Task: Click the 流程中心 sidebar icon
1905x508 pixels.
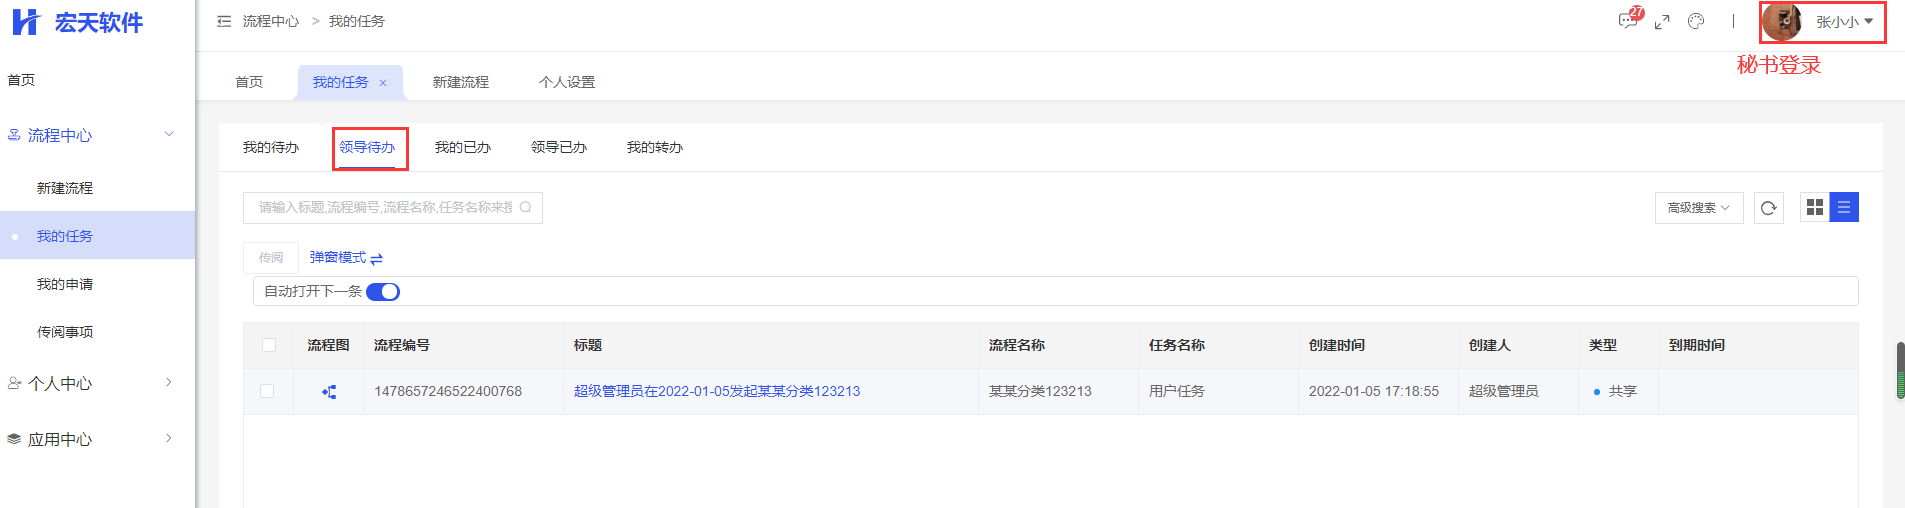Action: [14, 135]
